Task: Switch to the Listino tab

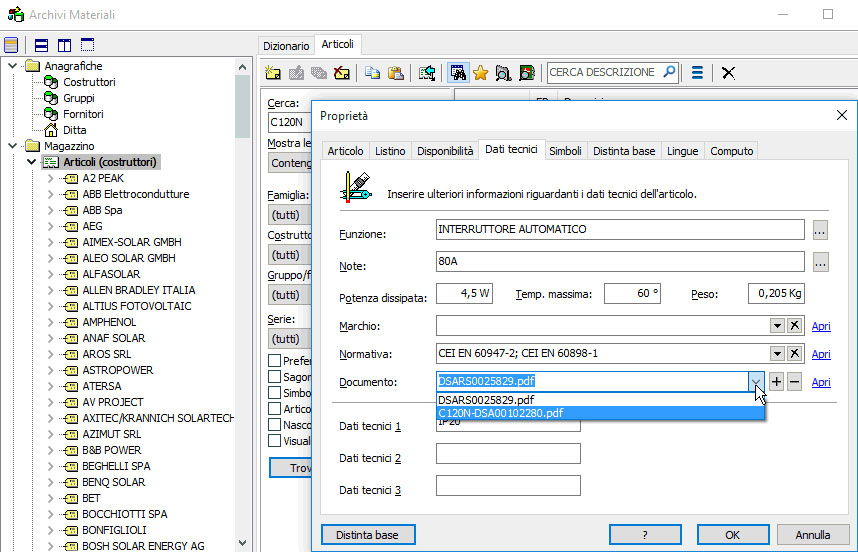Action: [x=390, y=151]
